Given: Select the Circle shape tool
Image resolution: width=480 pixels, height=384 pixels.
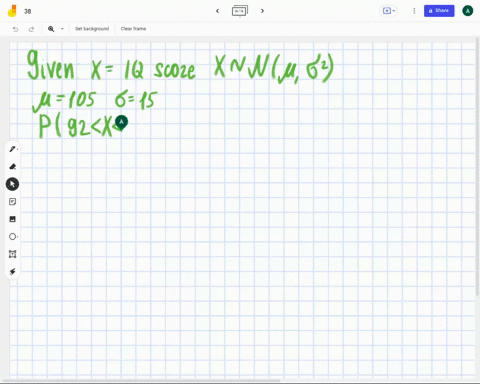Looking at the screenshot, I should point(13,237).
